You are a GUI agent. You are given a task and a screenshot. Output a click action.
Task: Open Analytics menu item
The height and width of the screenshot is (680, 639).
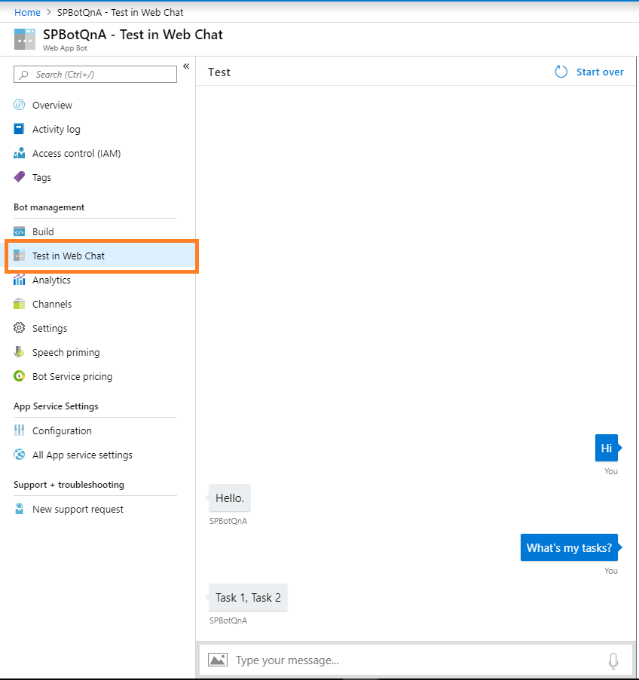coord(51,280)
